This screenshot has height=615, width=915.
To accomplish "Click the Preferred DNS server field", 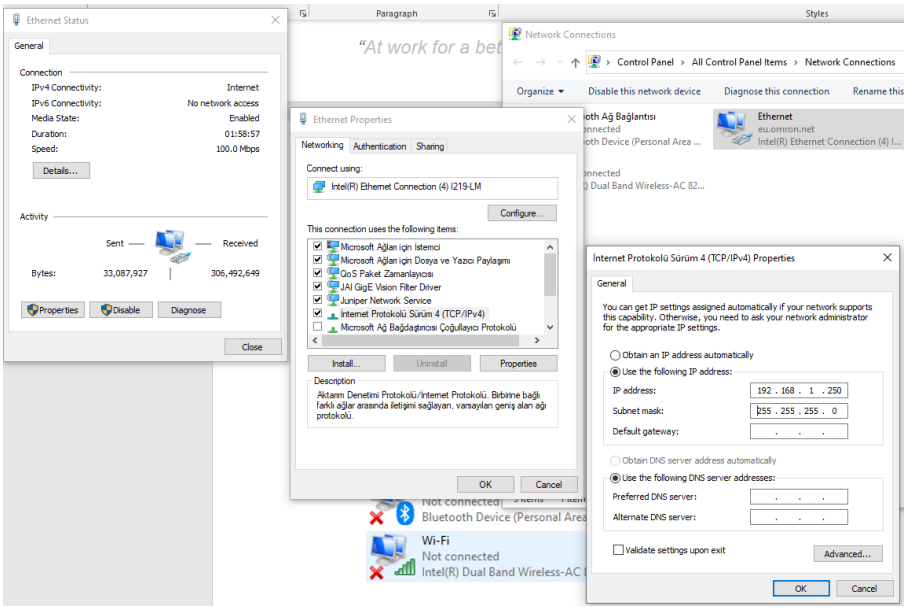I will 799,497.
